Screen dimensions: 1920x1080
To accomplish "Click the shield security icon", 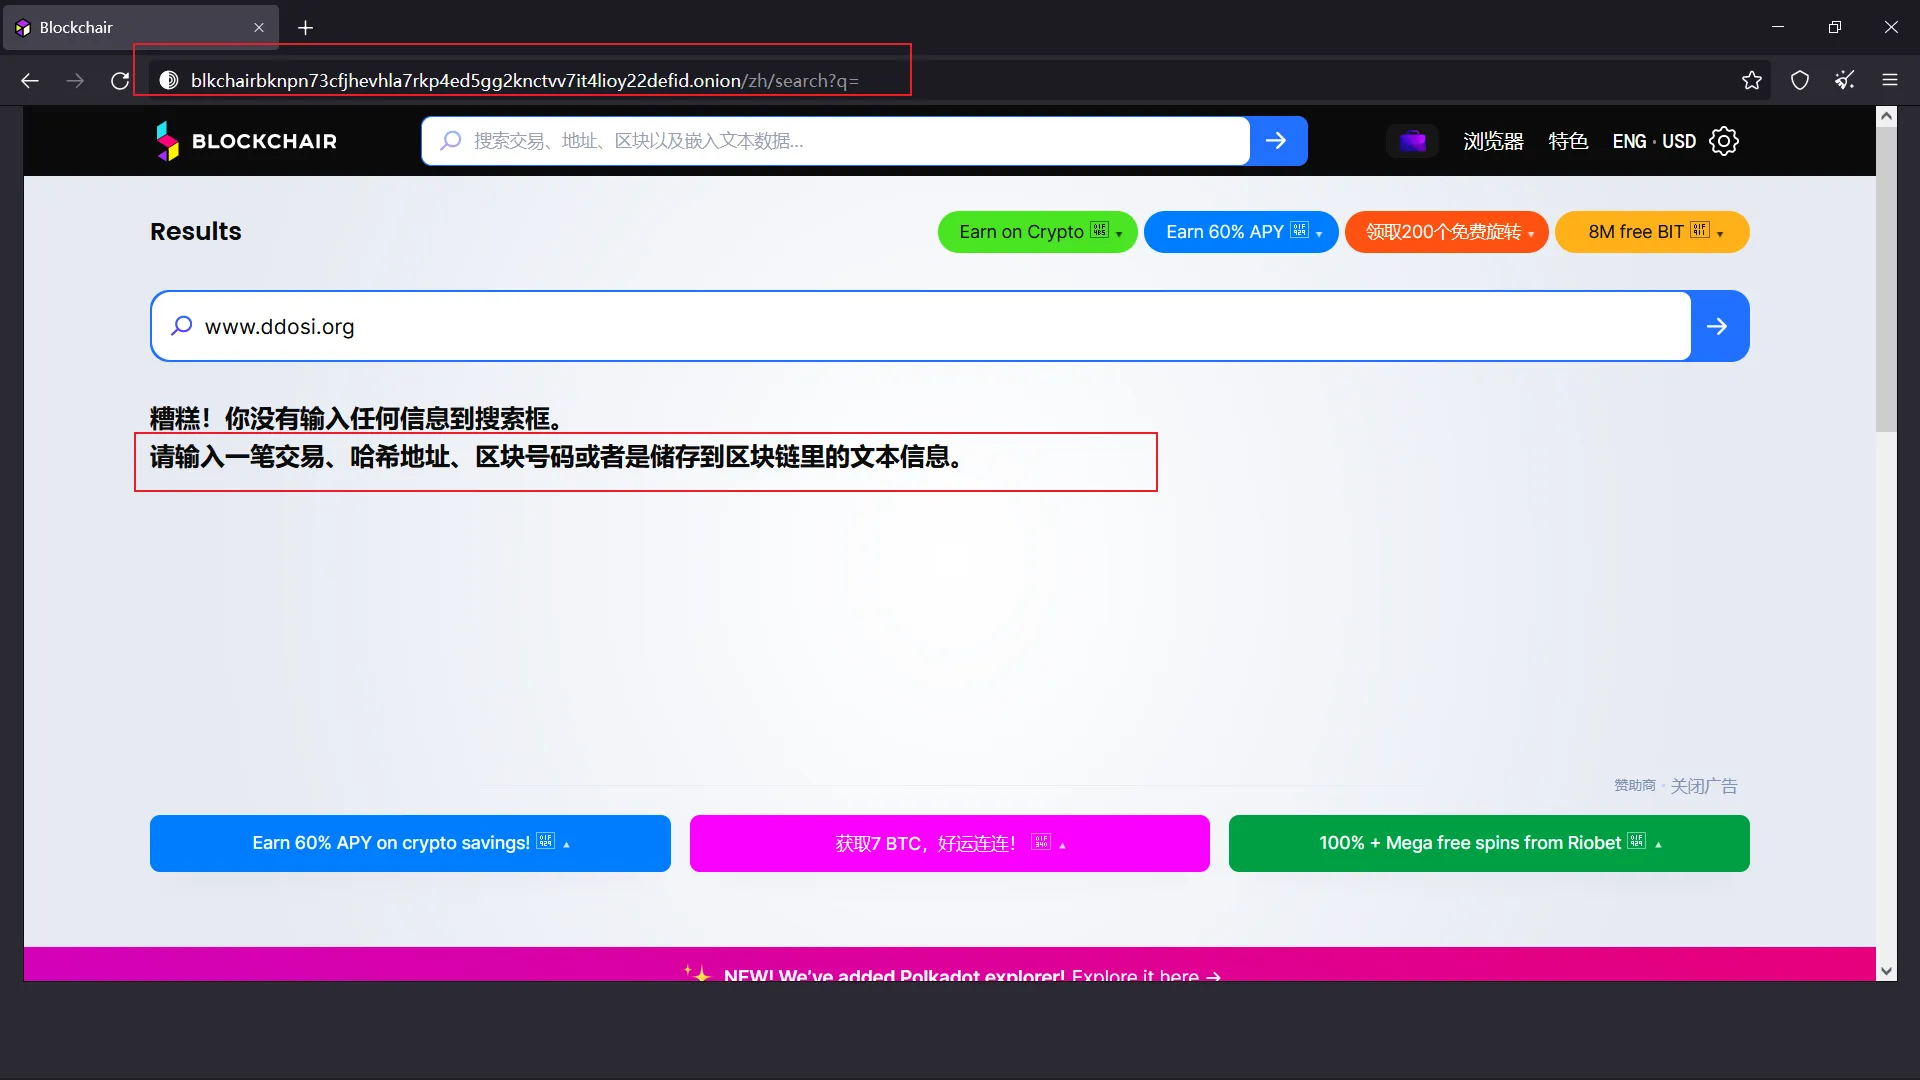I will pos(1799,80).
